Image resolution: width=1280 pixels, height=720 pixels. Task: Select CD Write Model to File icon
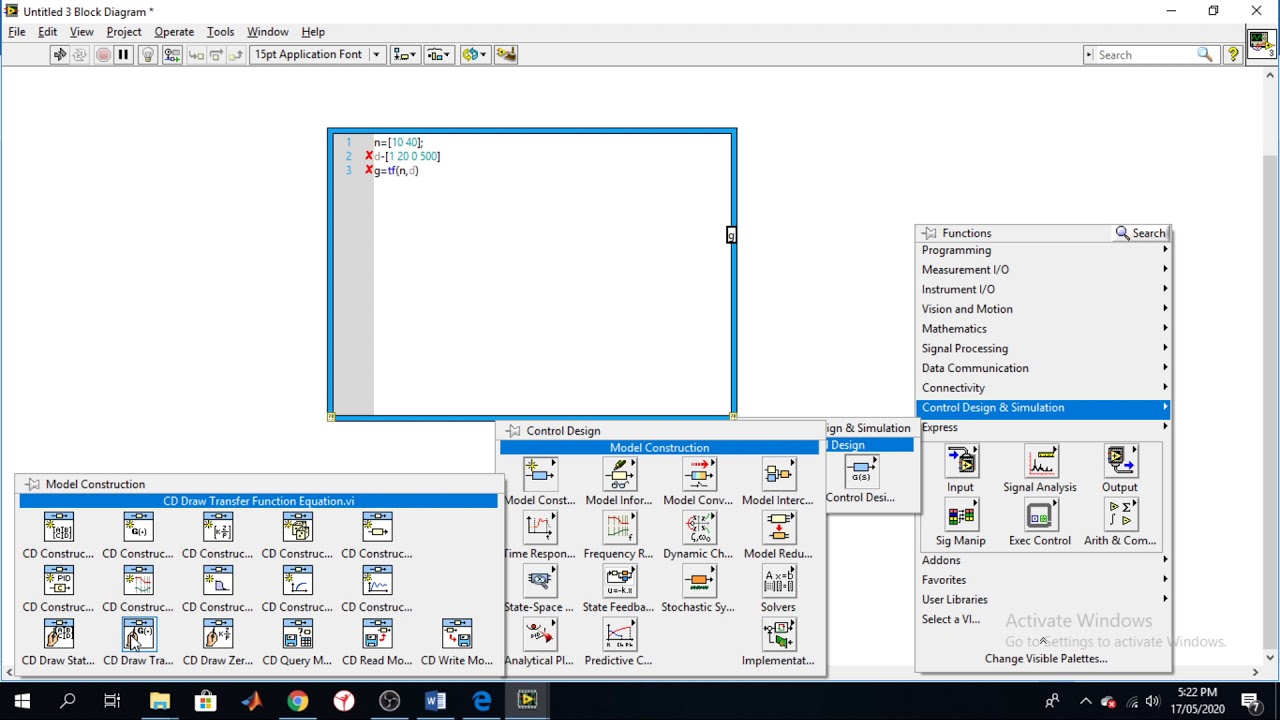coord(457,635)
